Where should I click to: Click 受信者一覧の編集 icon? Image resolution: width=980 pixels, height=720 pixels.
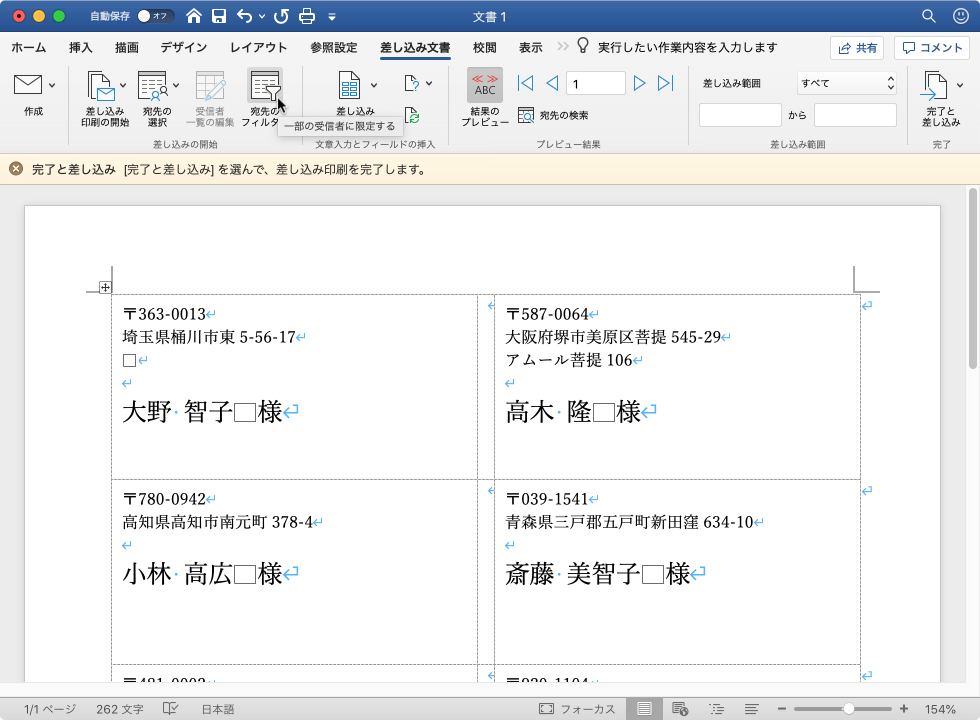click(x=210, y=86)
